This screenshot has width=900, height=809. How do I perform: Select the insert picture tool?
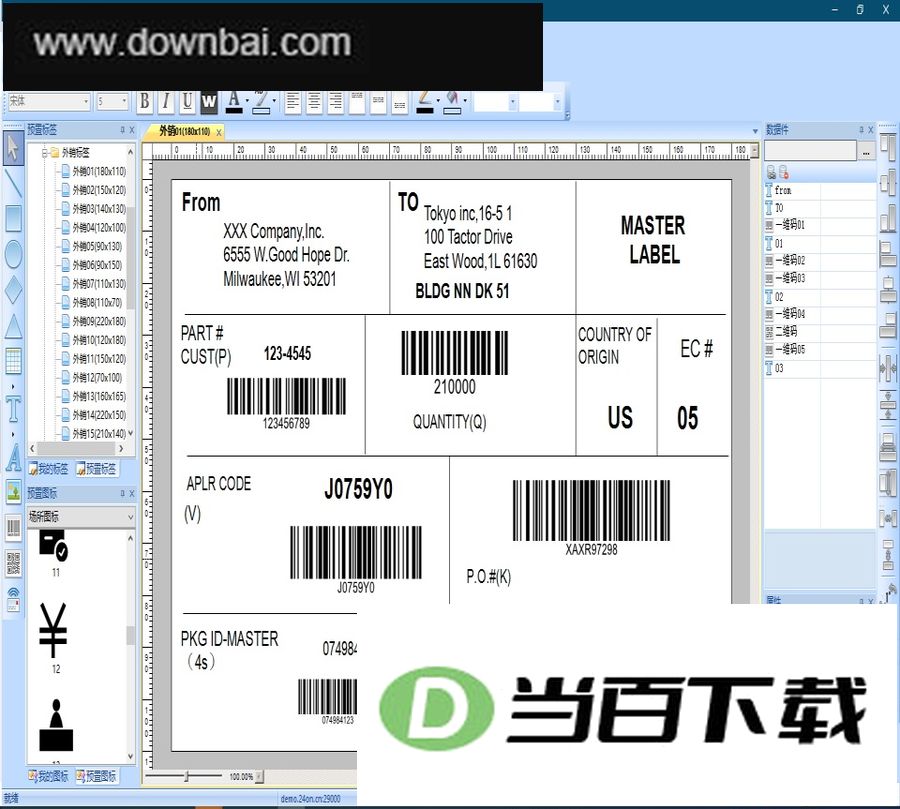[x=13, y=491]
